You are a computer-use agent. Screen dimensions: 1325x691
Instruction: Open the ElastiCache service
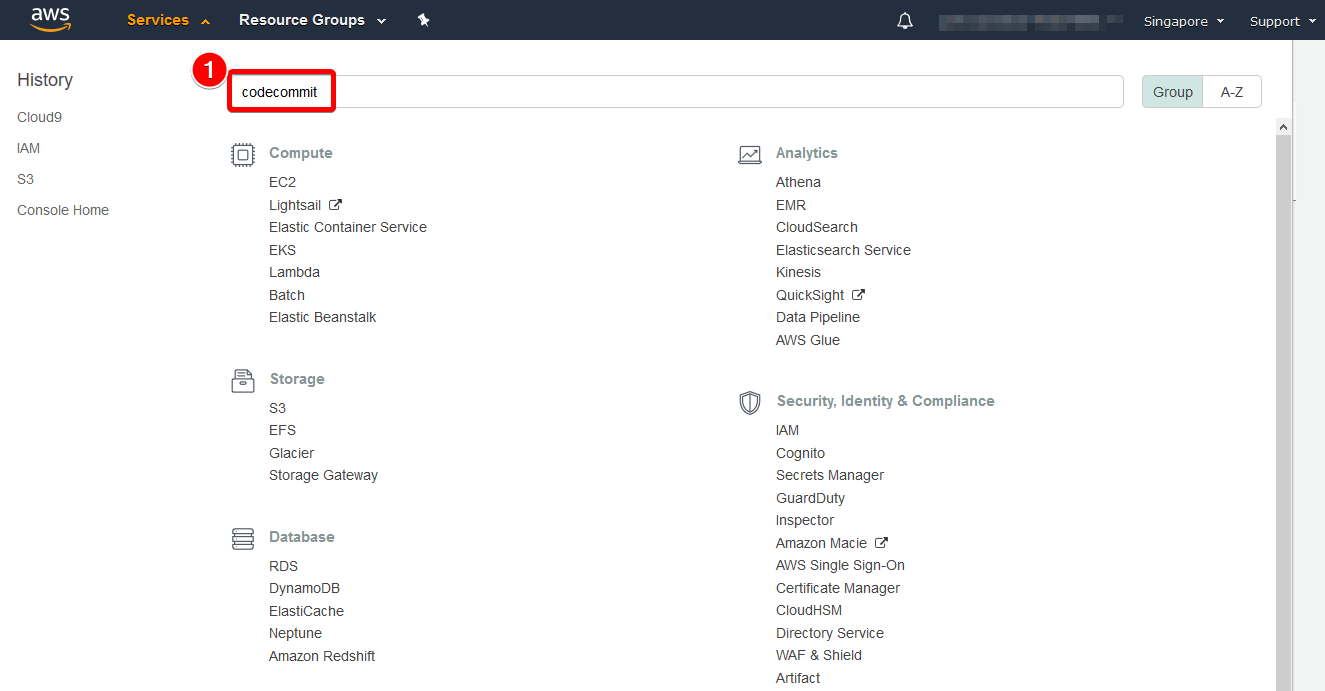coord(306,611)
